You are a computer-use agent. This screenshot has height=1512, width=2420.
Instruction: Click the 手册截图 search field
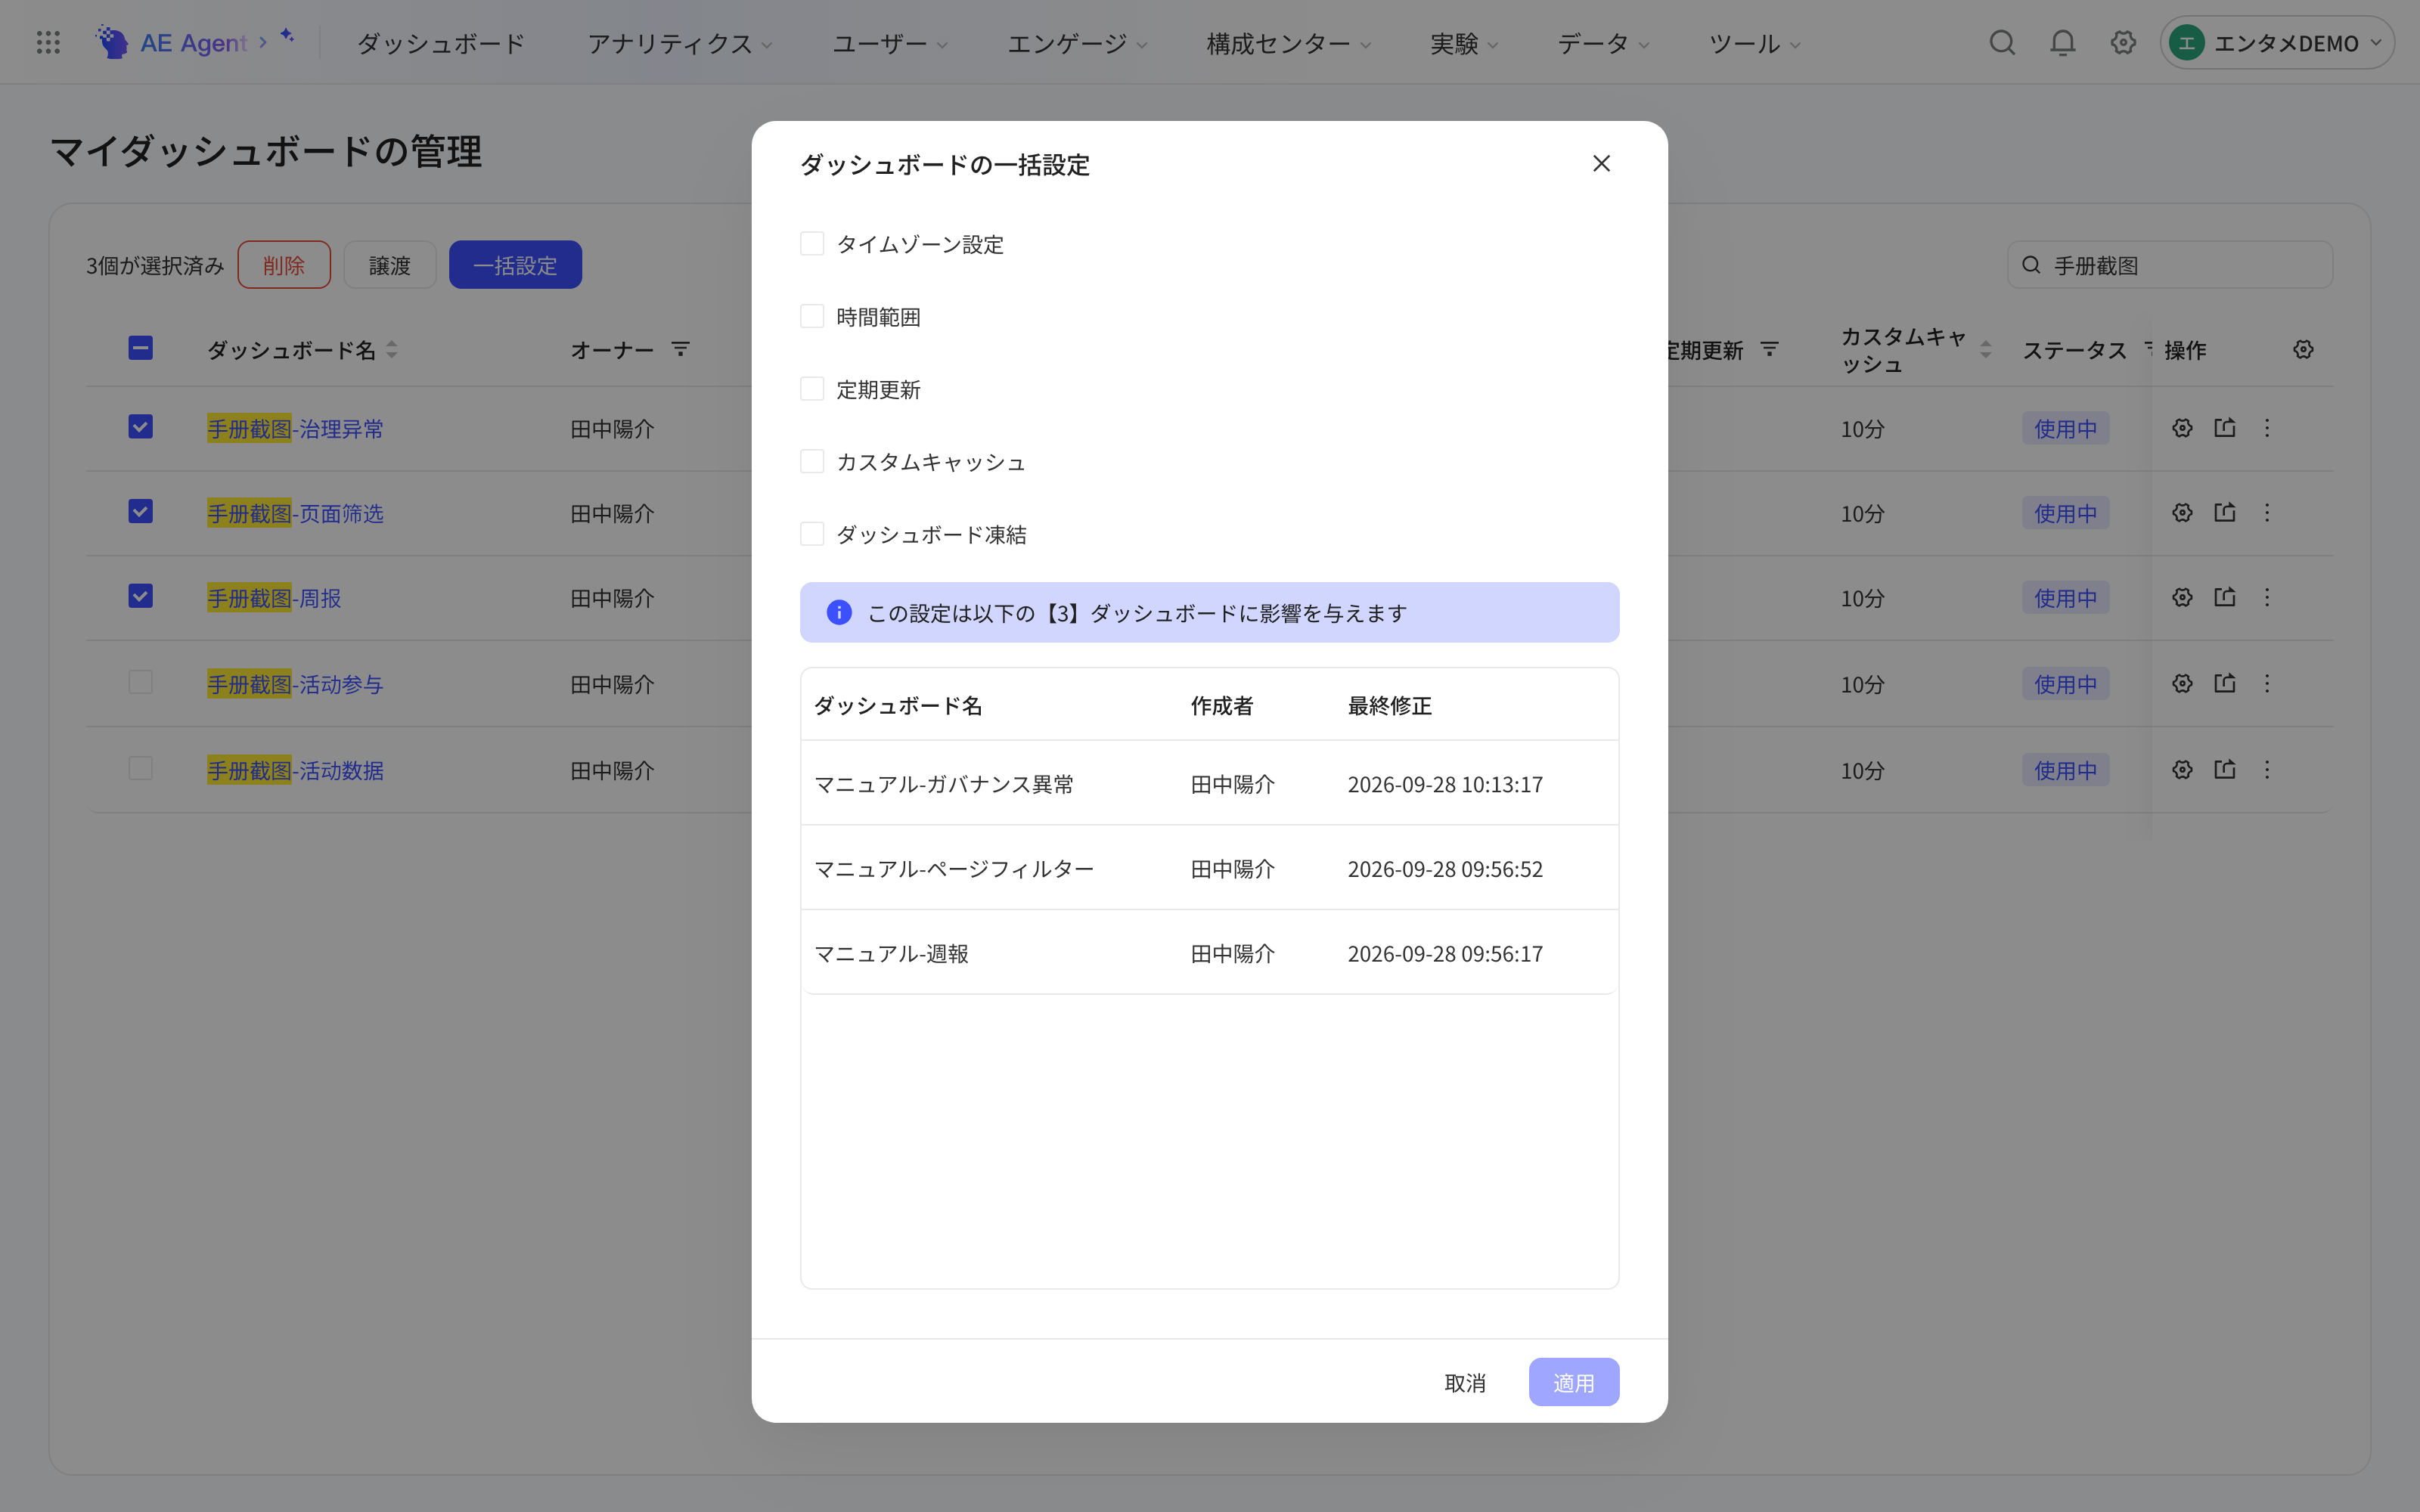2170,265
